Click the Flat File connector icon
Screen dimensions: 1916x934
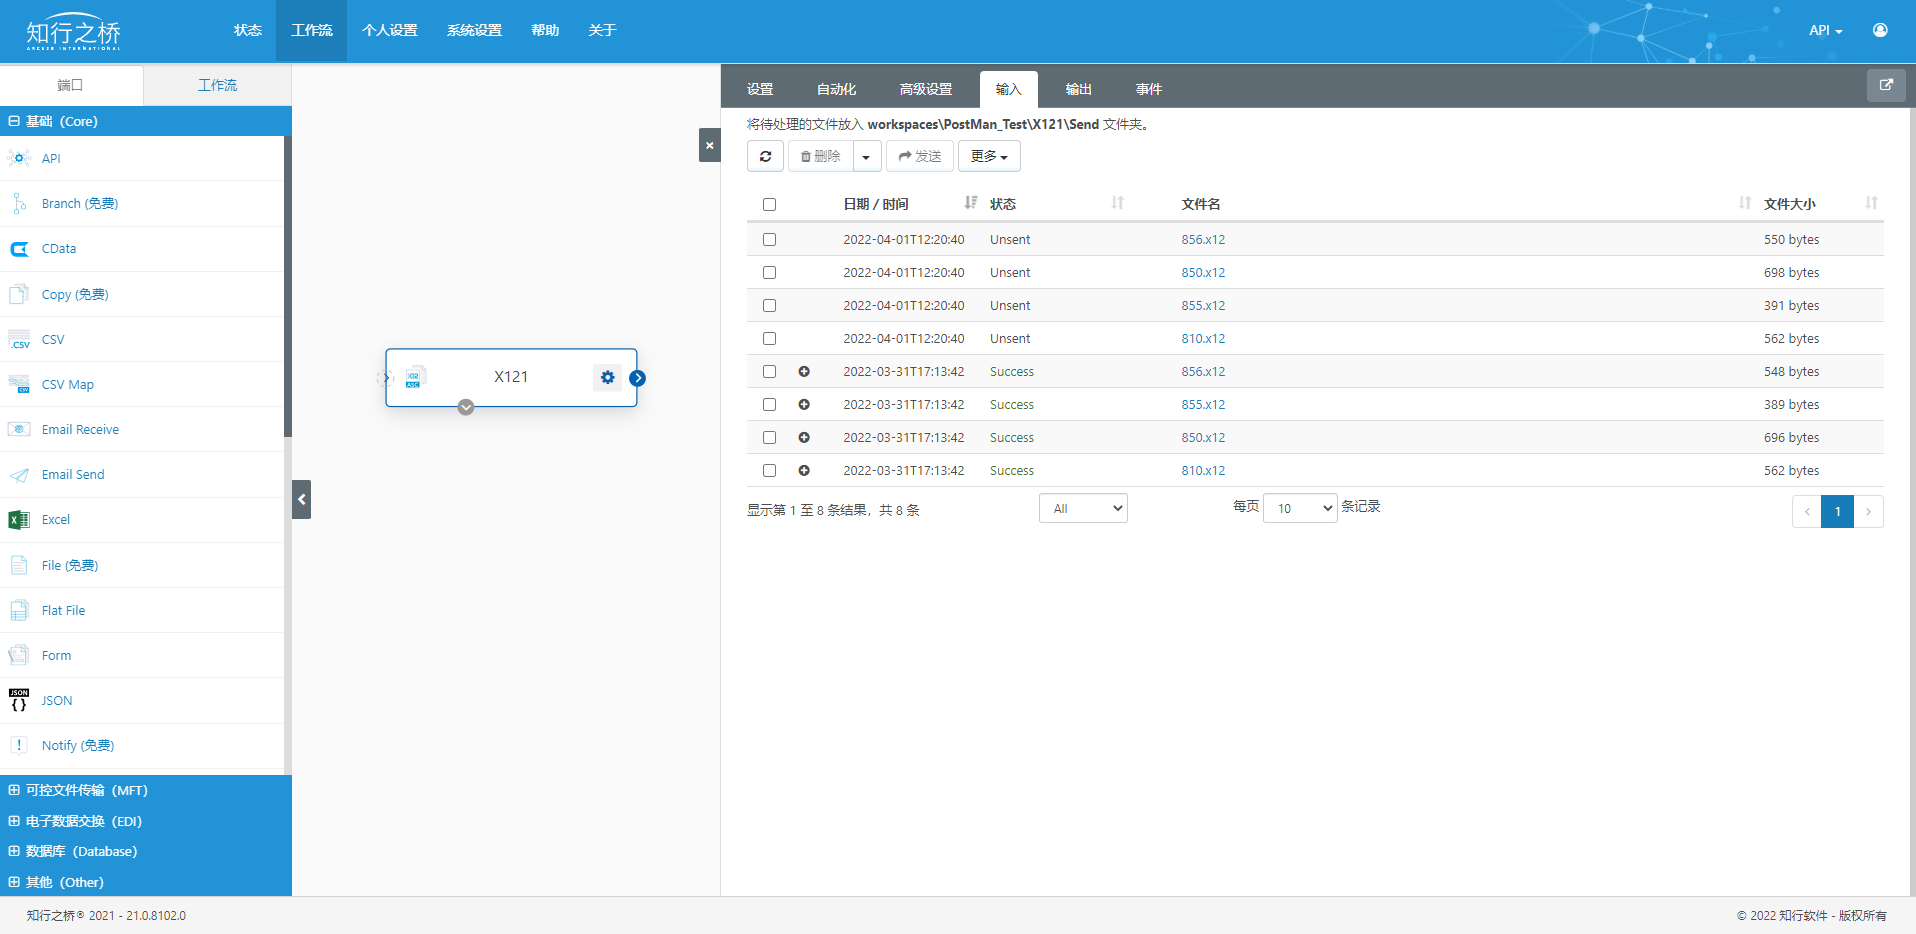tap(19, 610)
